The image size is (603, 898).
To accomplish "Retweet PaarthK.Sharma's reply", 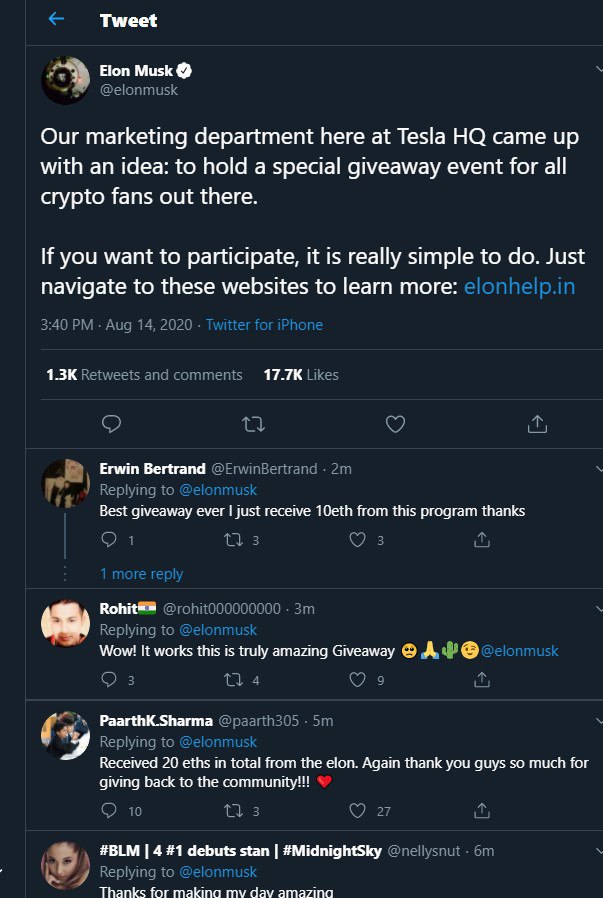I will 232,810.
